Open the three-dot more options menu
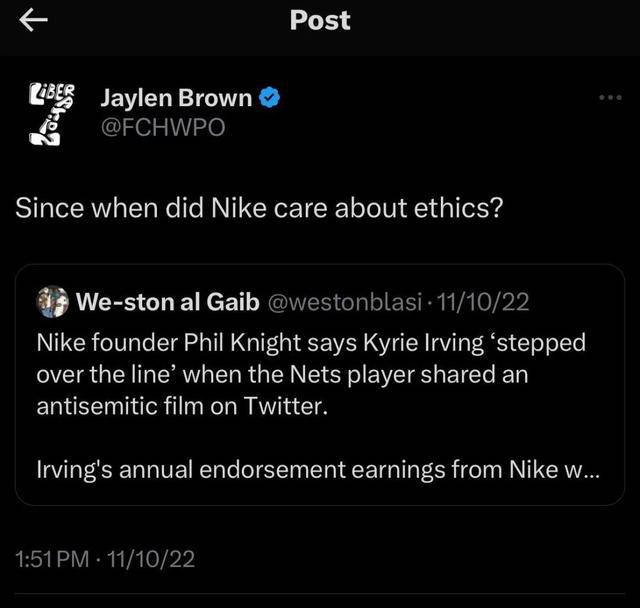640x608 pixels. tap(609, 99)
